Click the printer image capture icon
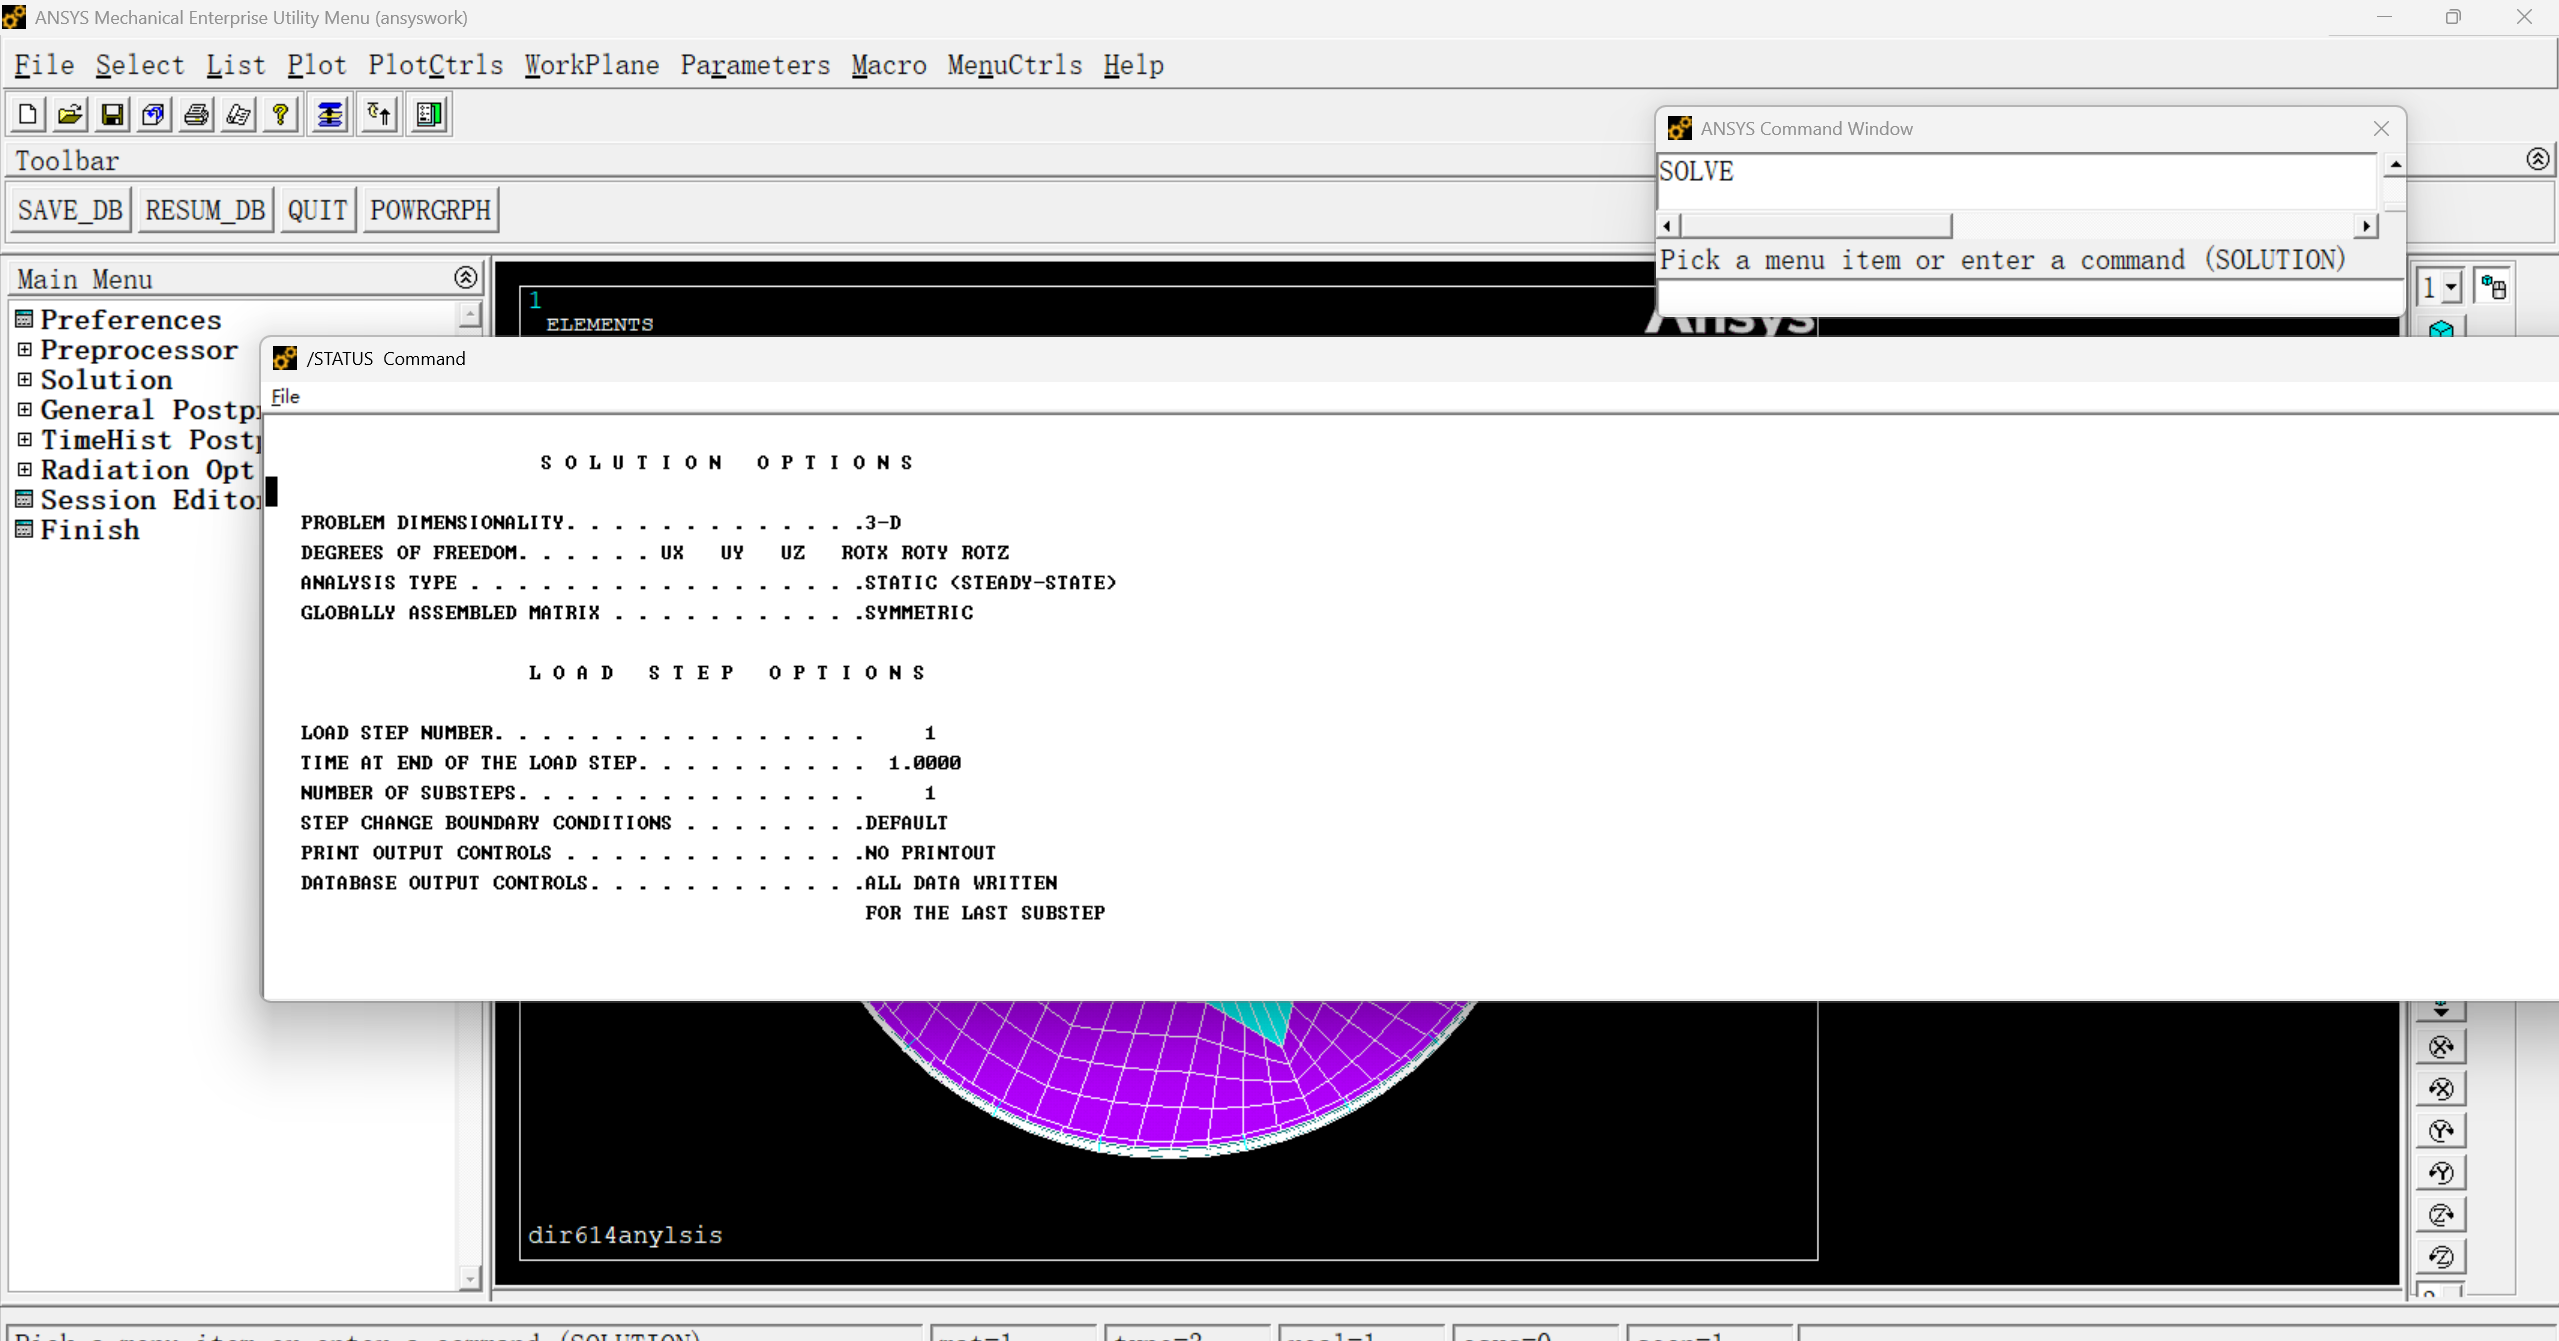This screenshot has width=2559, height=1341. 196,114
